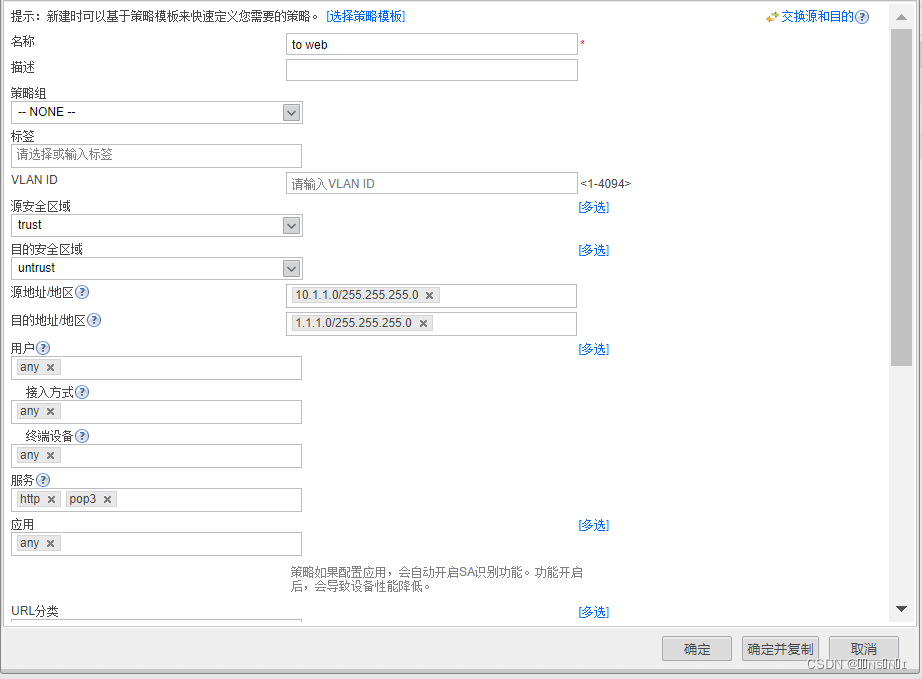Click inside the 目的地址/地区 address field

coord(431,324)
